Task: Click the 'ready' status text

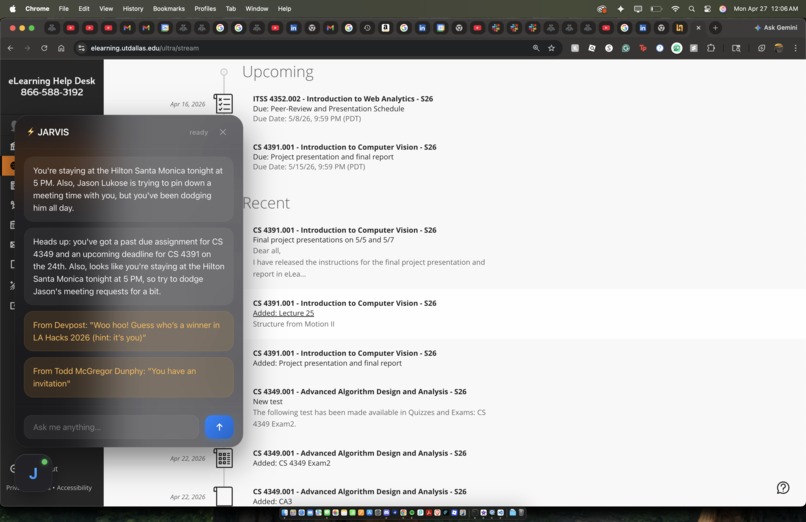Action: pos(198,133)
